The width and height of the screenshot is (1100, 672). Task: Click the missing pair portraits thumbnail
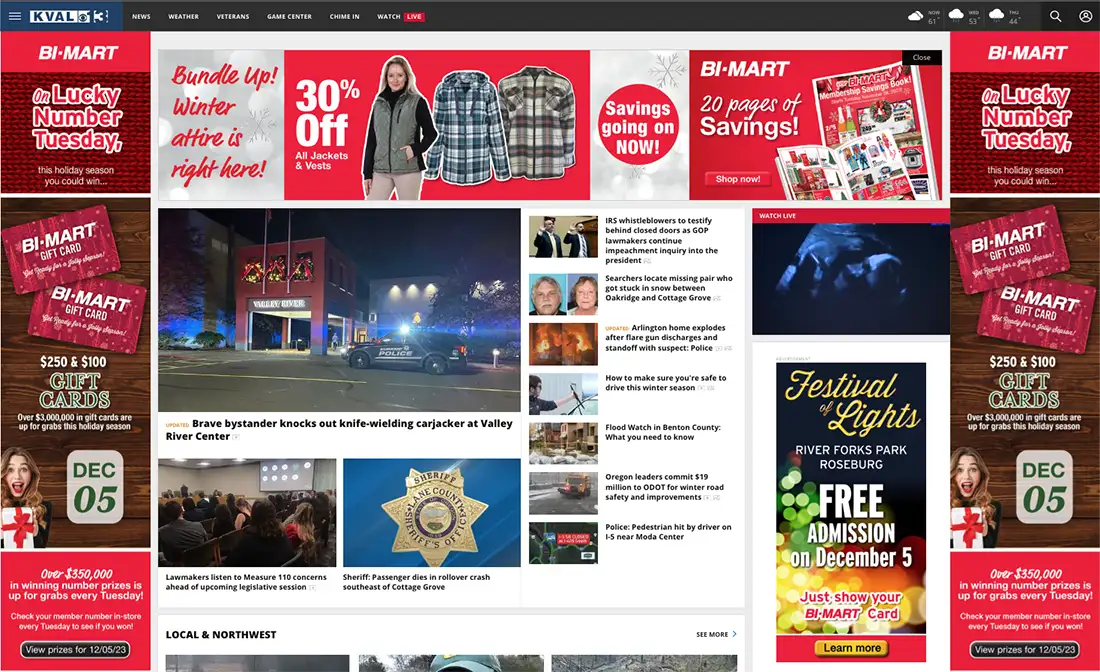pos(563,295)
